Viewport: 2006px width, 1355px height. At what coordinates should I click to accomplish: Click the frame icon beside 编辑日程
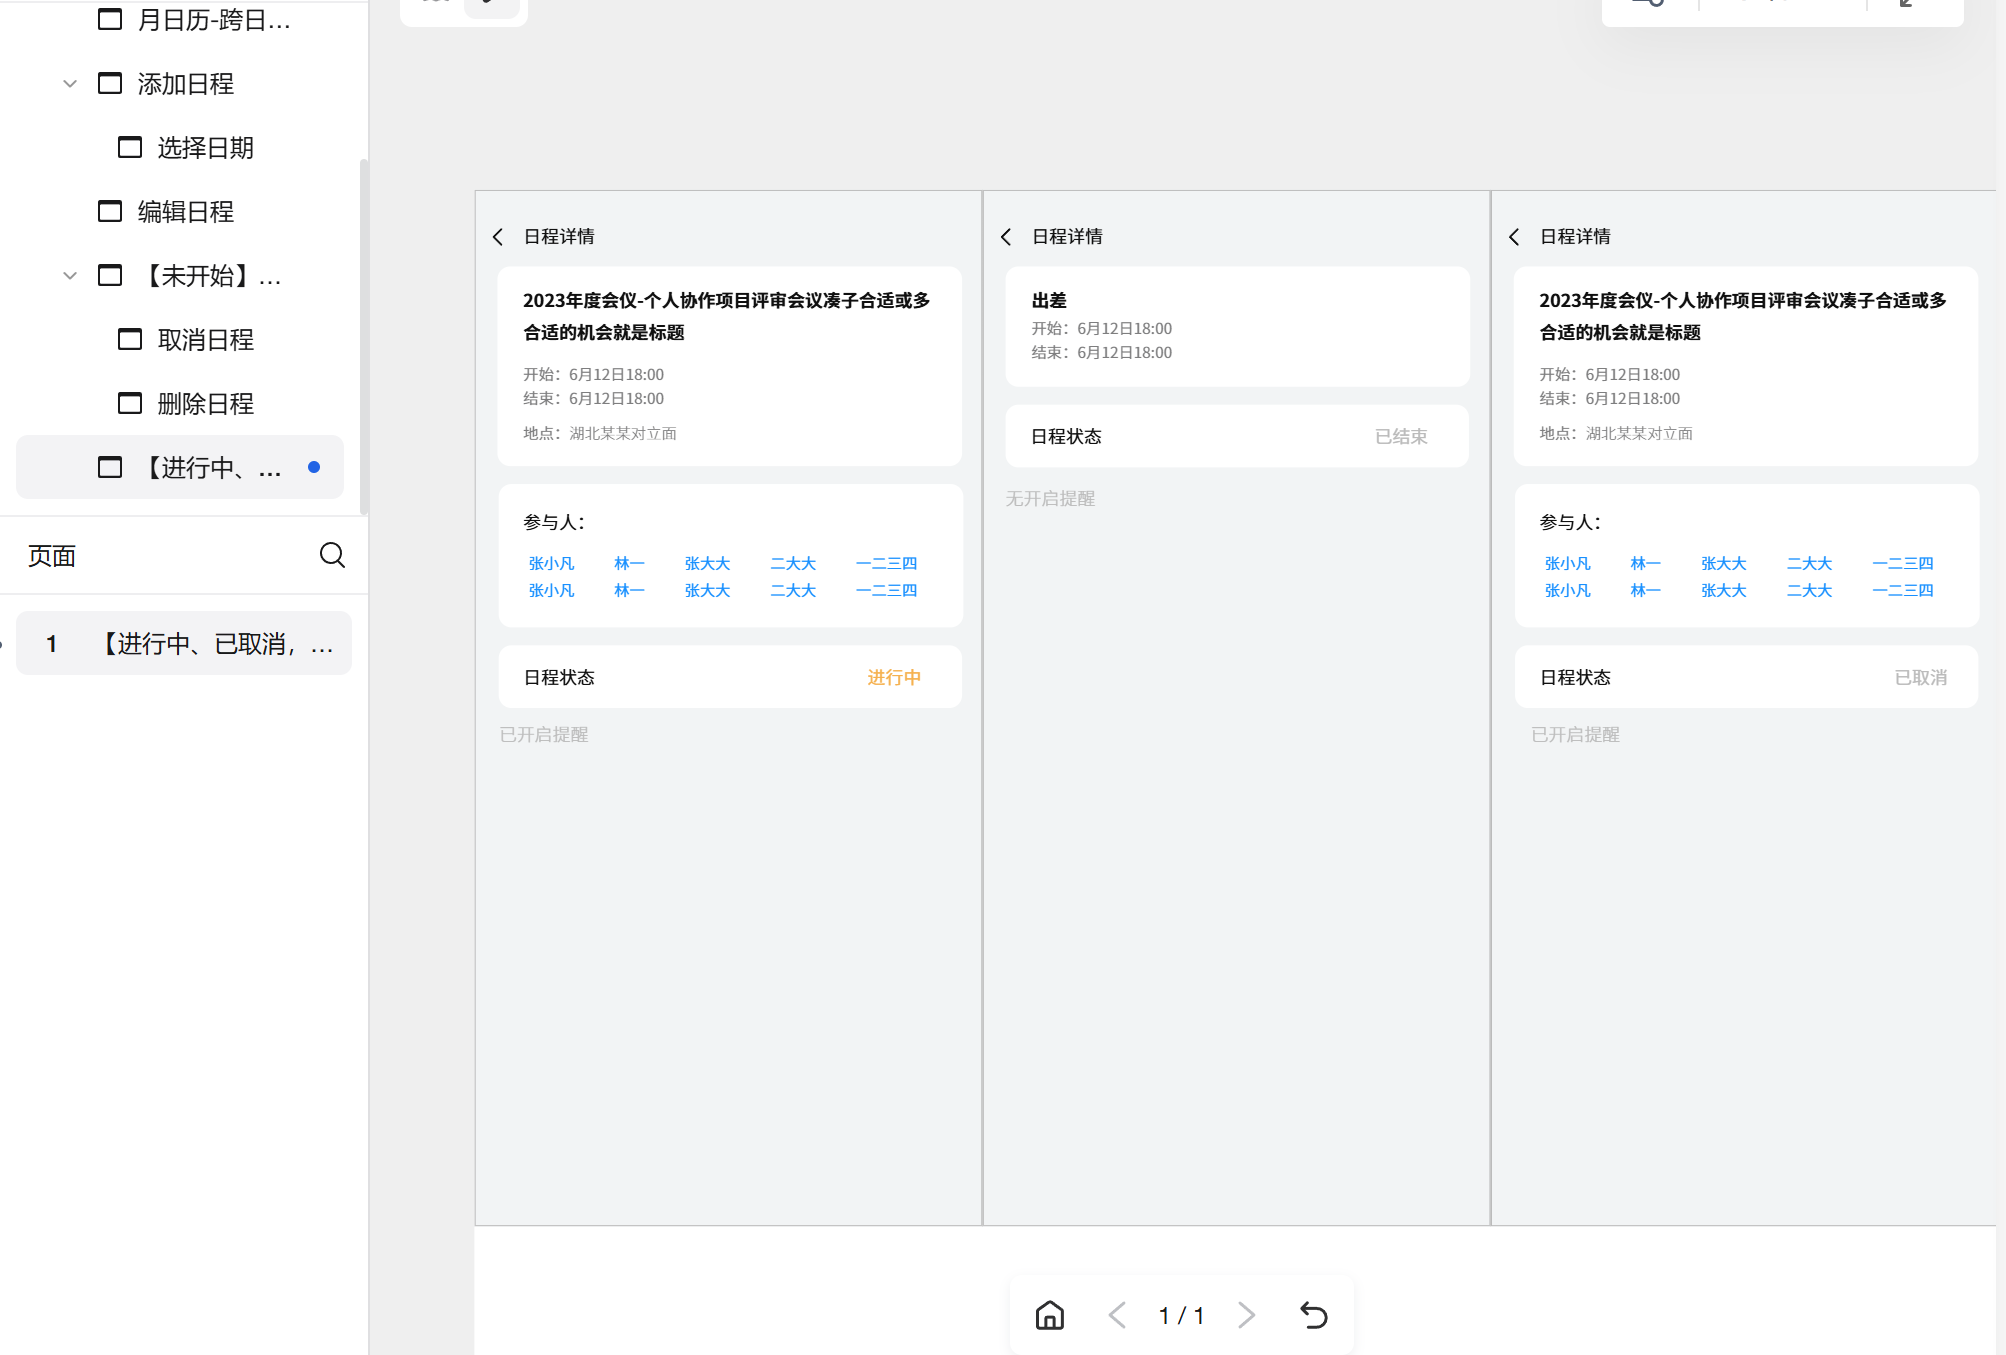(x=110, y=211)
